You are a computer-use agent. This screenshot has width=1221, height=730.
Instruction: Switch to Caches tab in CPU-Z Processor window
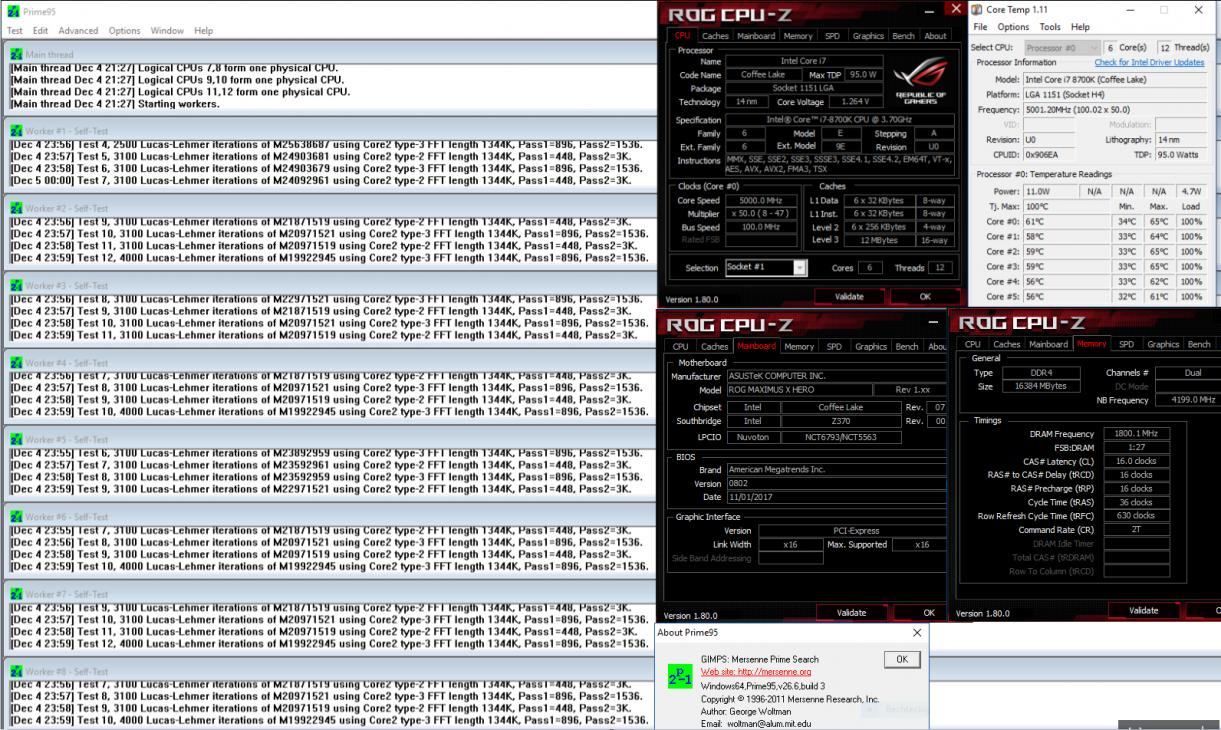[715, 36]
